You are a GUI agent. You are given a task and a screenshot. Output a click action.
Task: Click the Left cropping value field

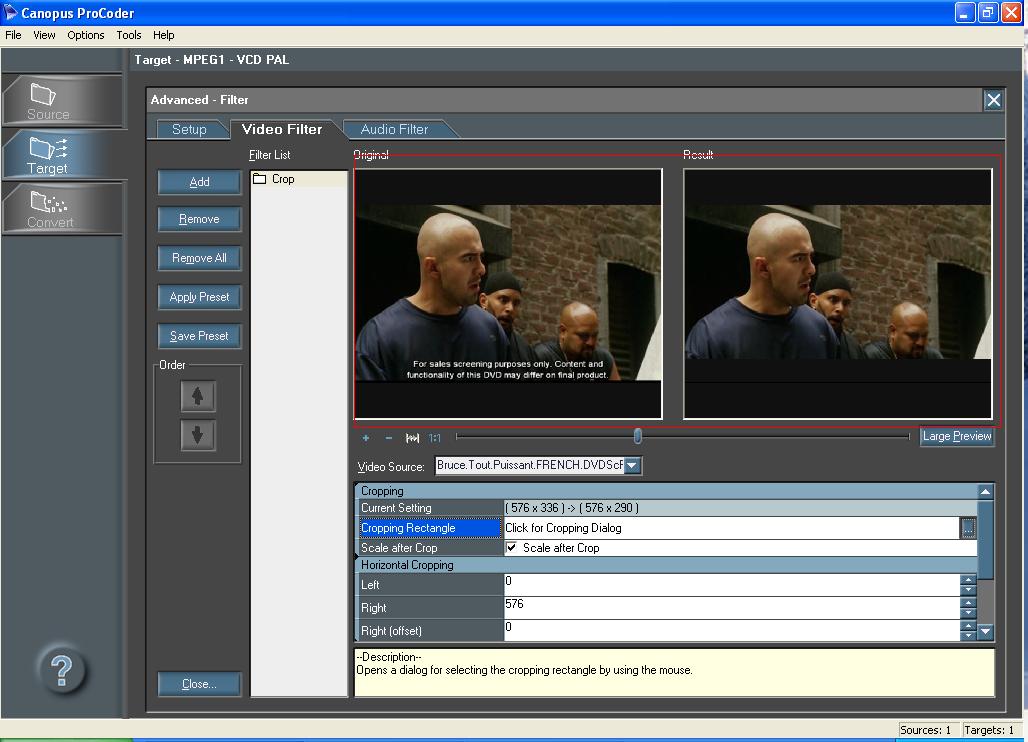(732, 585)
